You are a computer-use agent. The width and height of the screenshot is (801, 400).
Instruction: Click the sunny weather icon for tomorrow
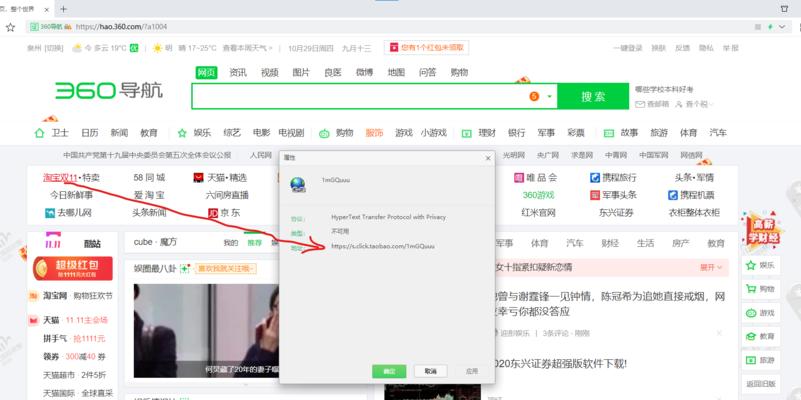click(x=157, y=48)
